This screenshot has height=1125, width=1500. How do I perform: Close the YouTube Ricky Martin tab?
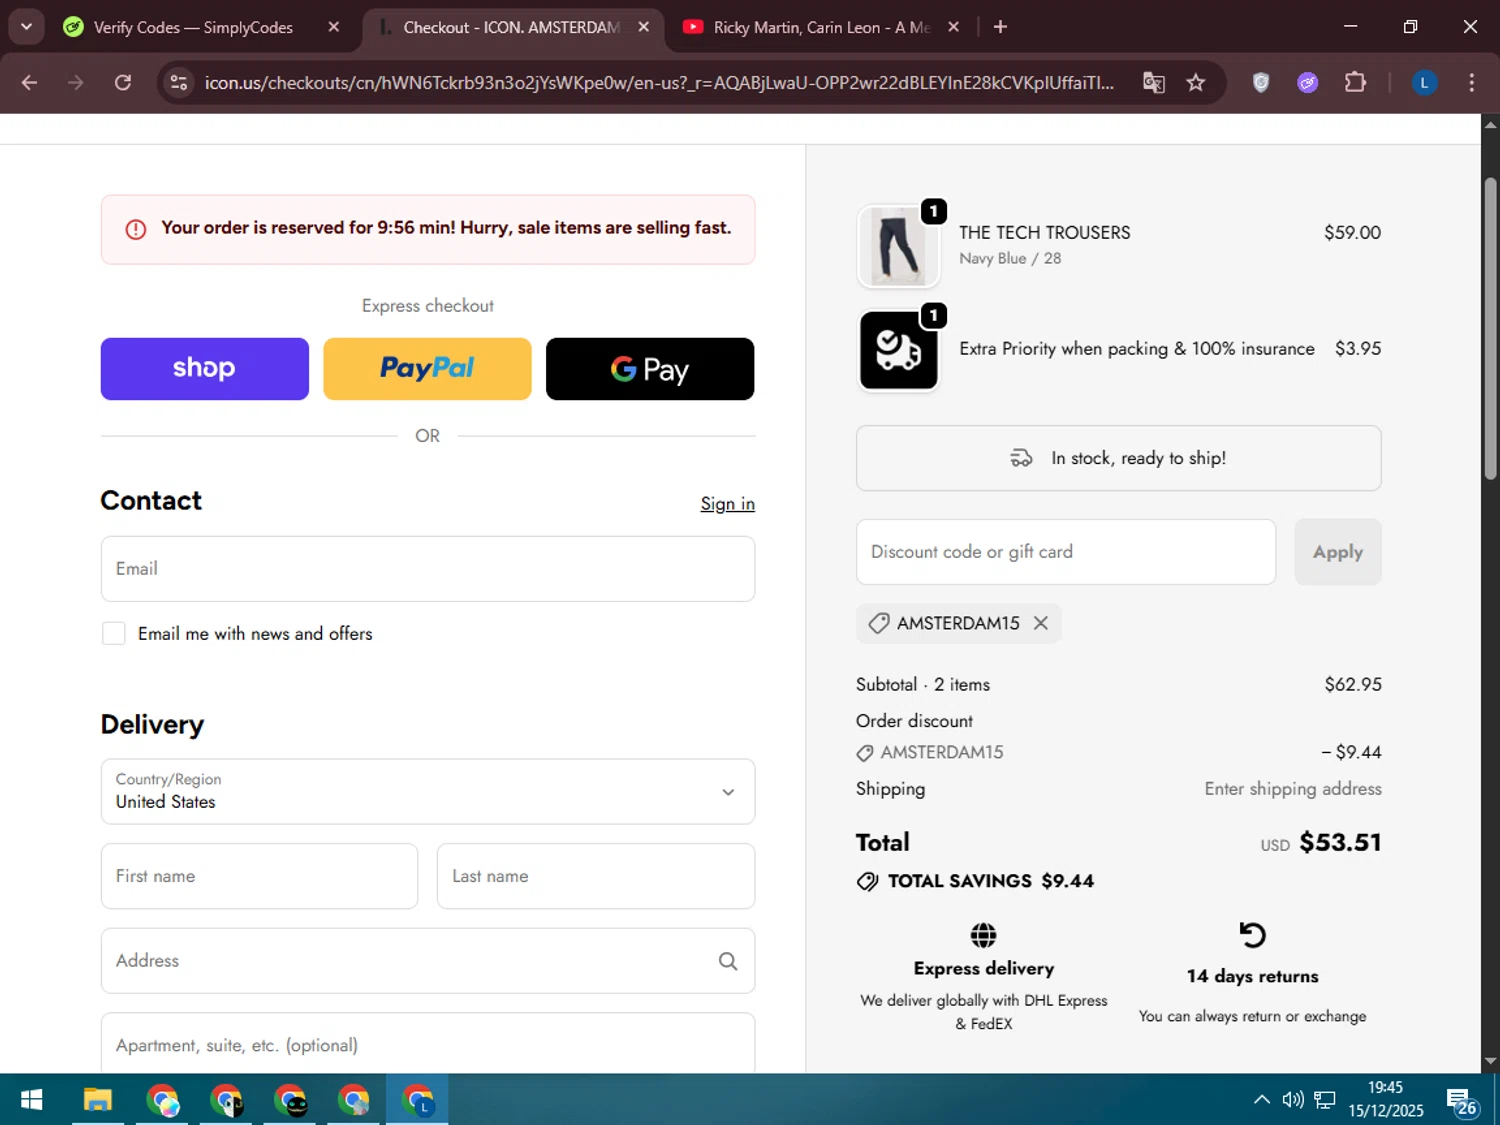[x=953, y=27]
